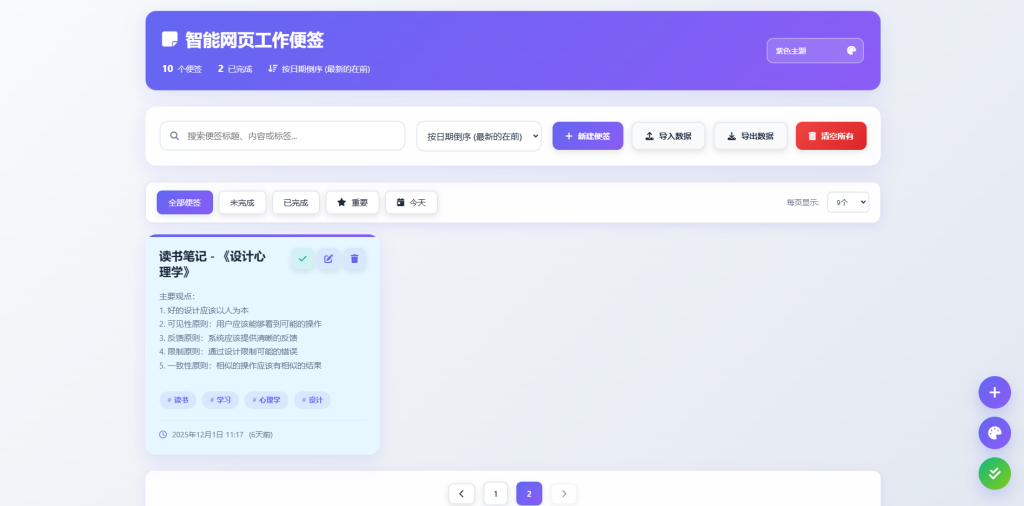Image resolution: width=1024 pixels, height=506 pixels.
Task: Click the 按日期倒序 header status text
Action: (326, 69)
